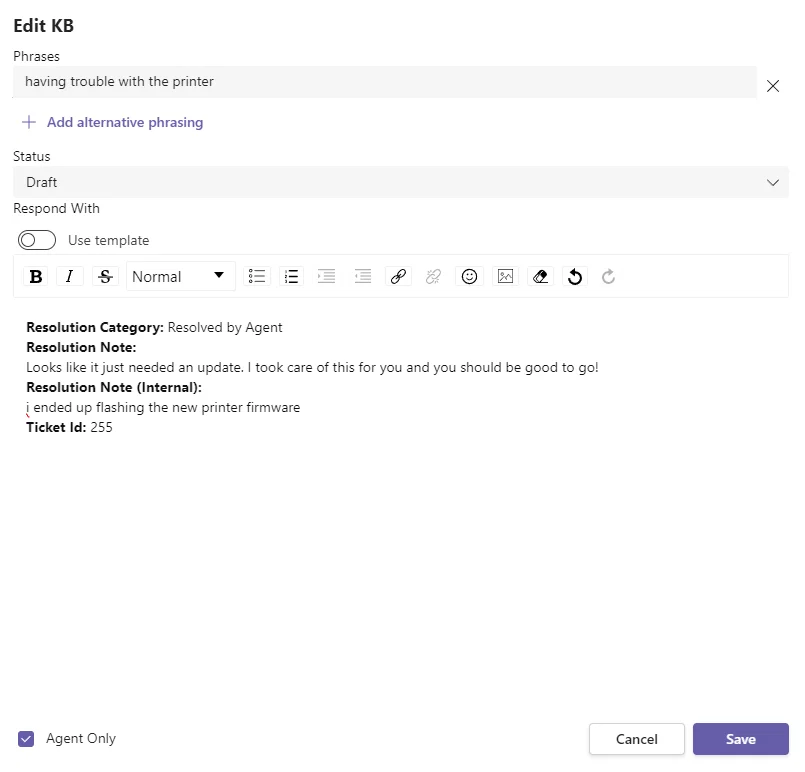This screenshot has width=805, height=772.
Task: Clear formatting with the eraser icon
Action: pos(540,277)
